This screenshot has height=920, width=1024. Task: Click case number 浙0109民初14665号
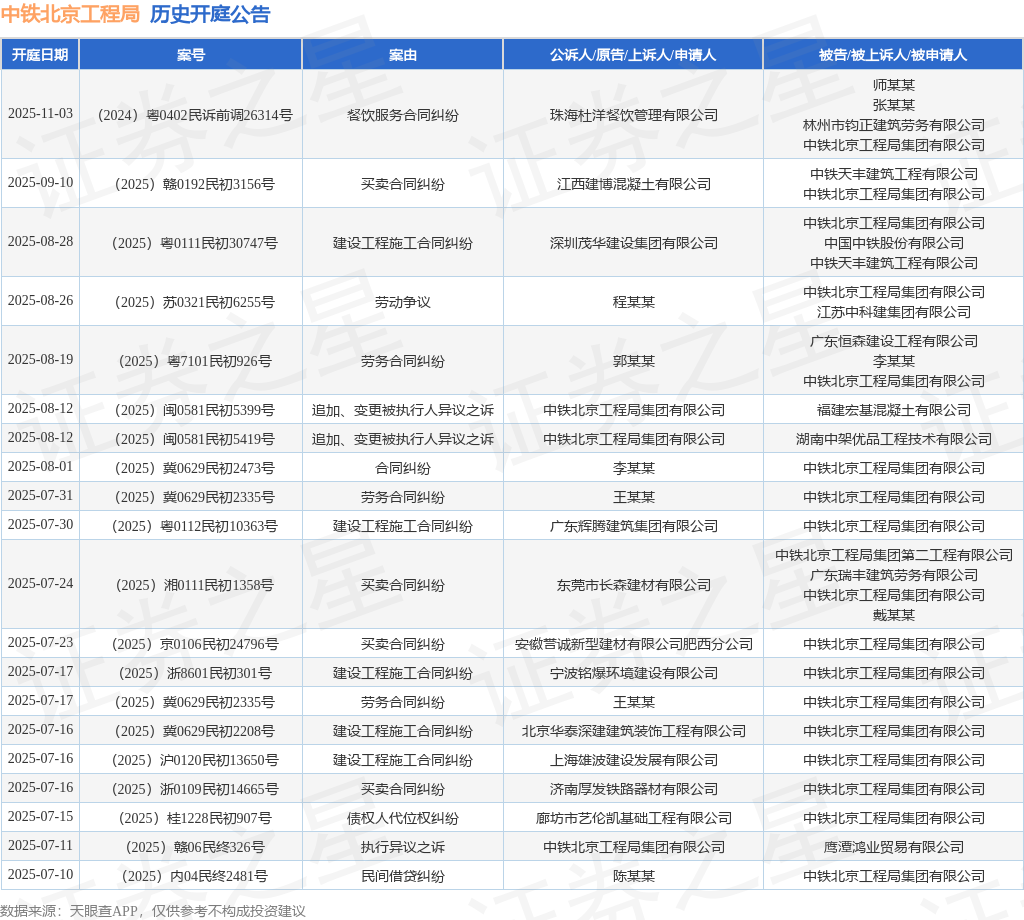click(x=195, y=789)
